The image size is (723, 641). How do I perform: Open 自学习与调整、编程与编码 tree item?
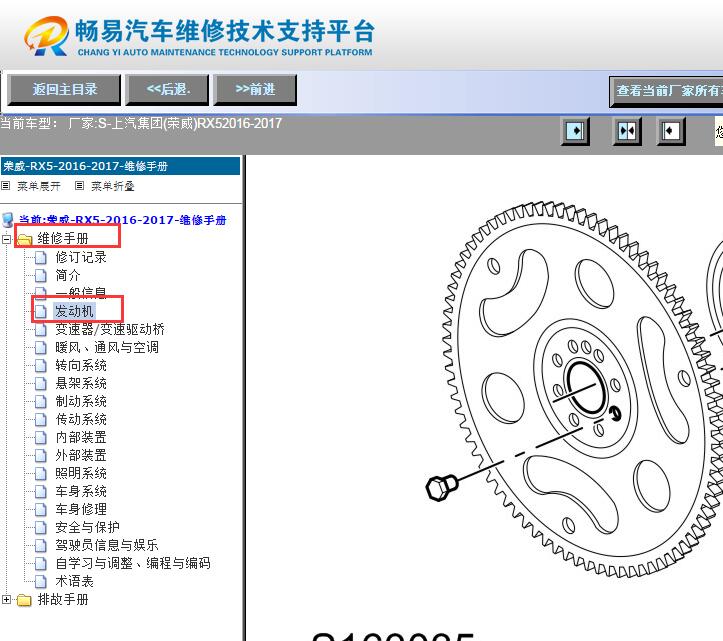(133, 563)
